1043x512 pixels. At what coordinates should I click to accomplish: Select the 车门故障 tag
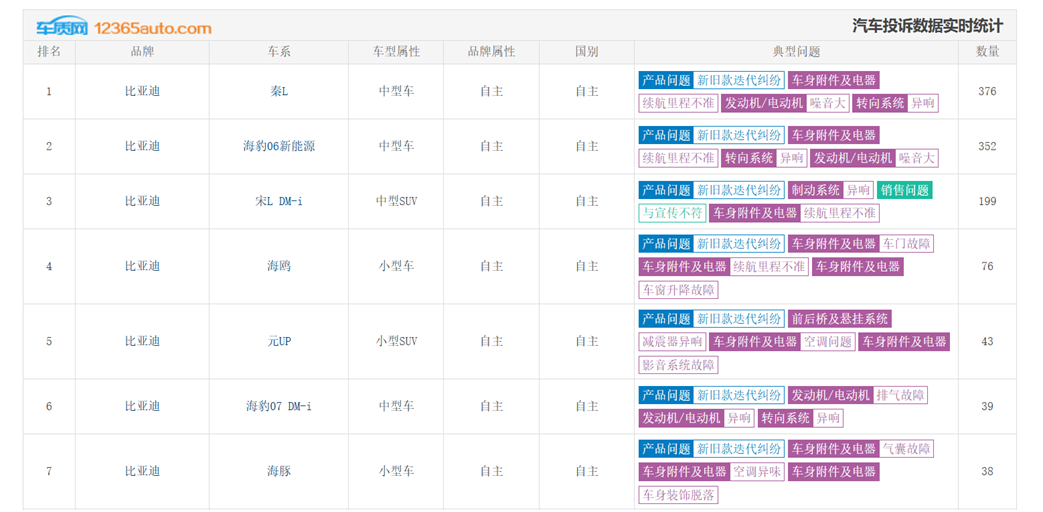tap(907, 243)
